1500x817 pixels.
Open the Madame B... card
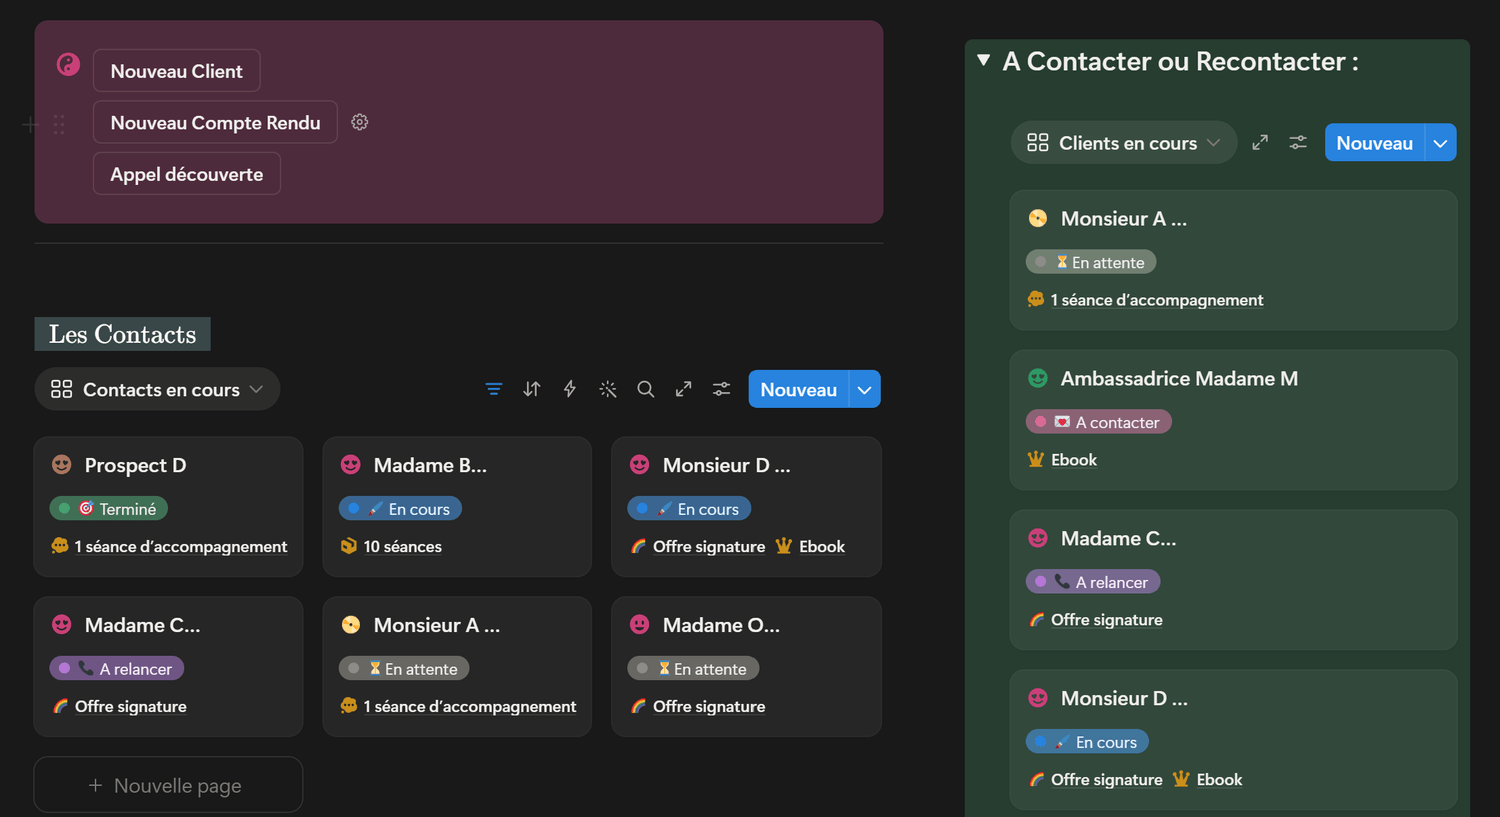click(457, 506)
